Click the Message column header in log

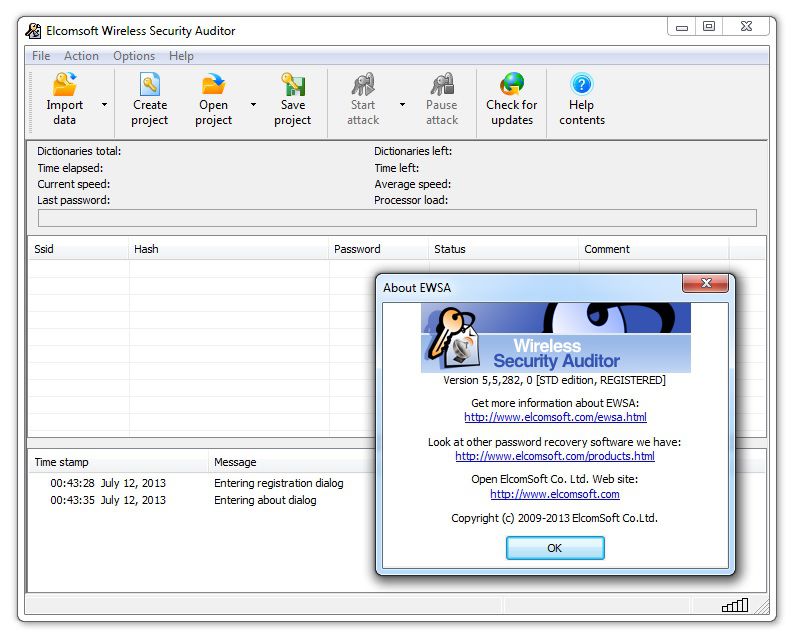pyautogui.click(x=292, y=462)
